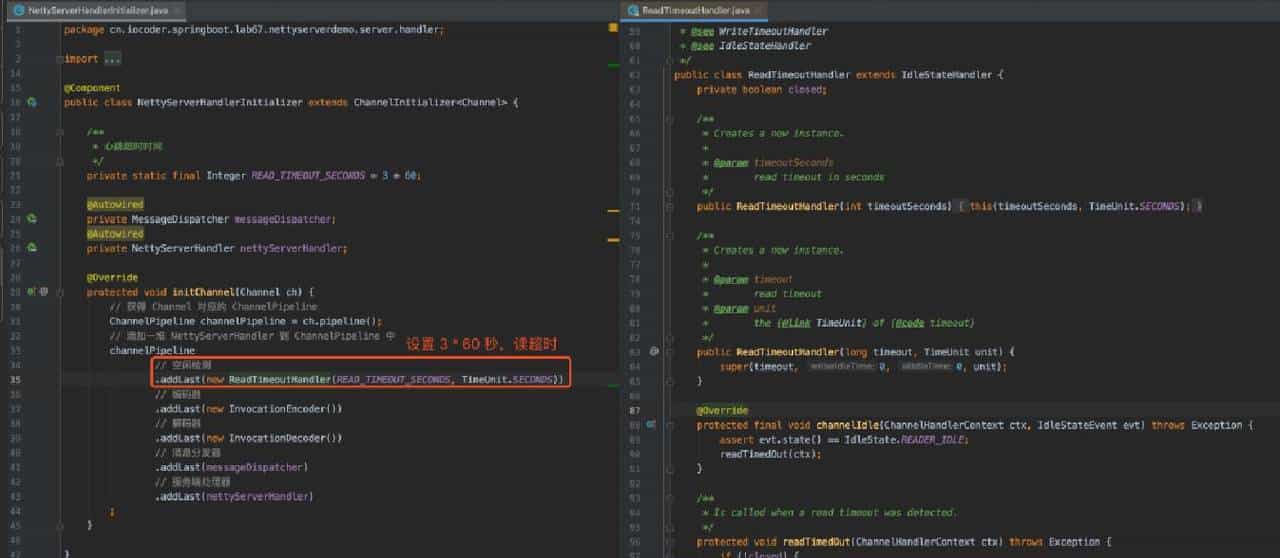Click line number 35 in left gutter
Screen dimensions: 1280x558
14,380
